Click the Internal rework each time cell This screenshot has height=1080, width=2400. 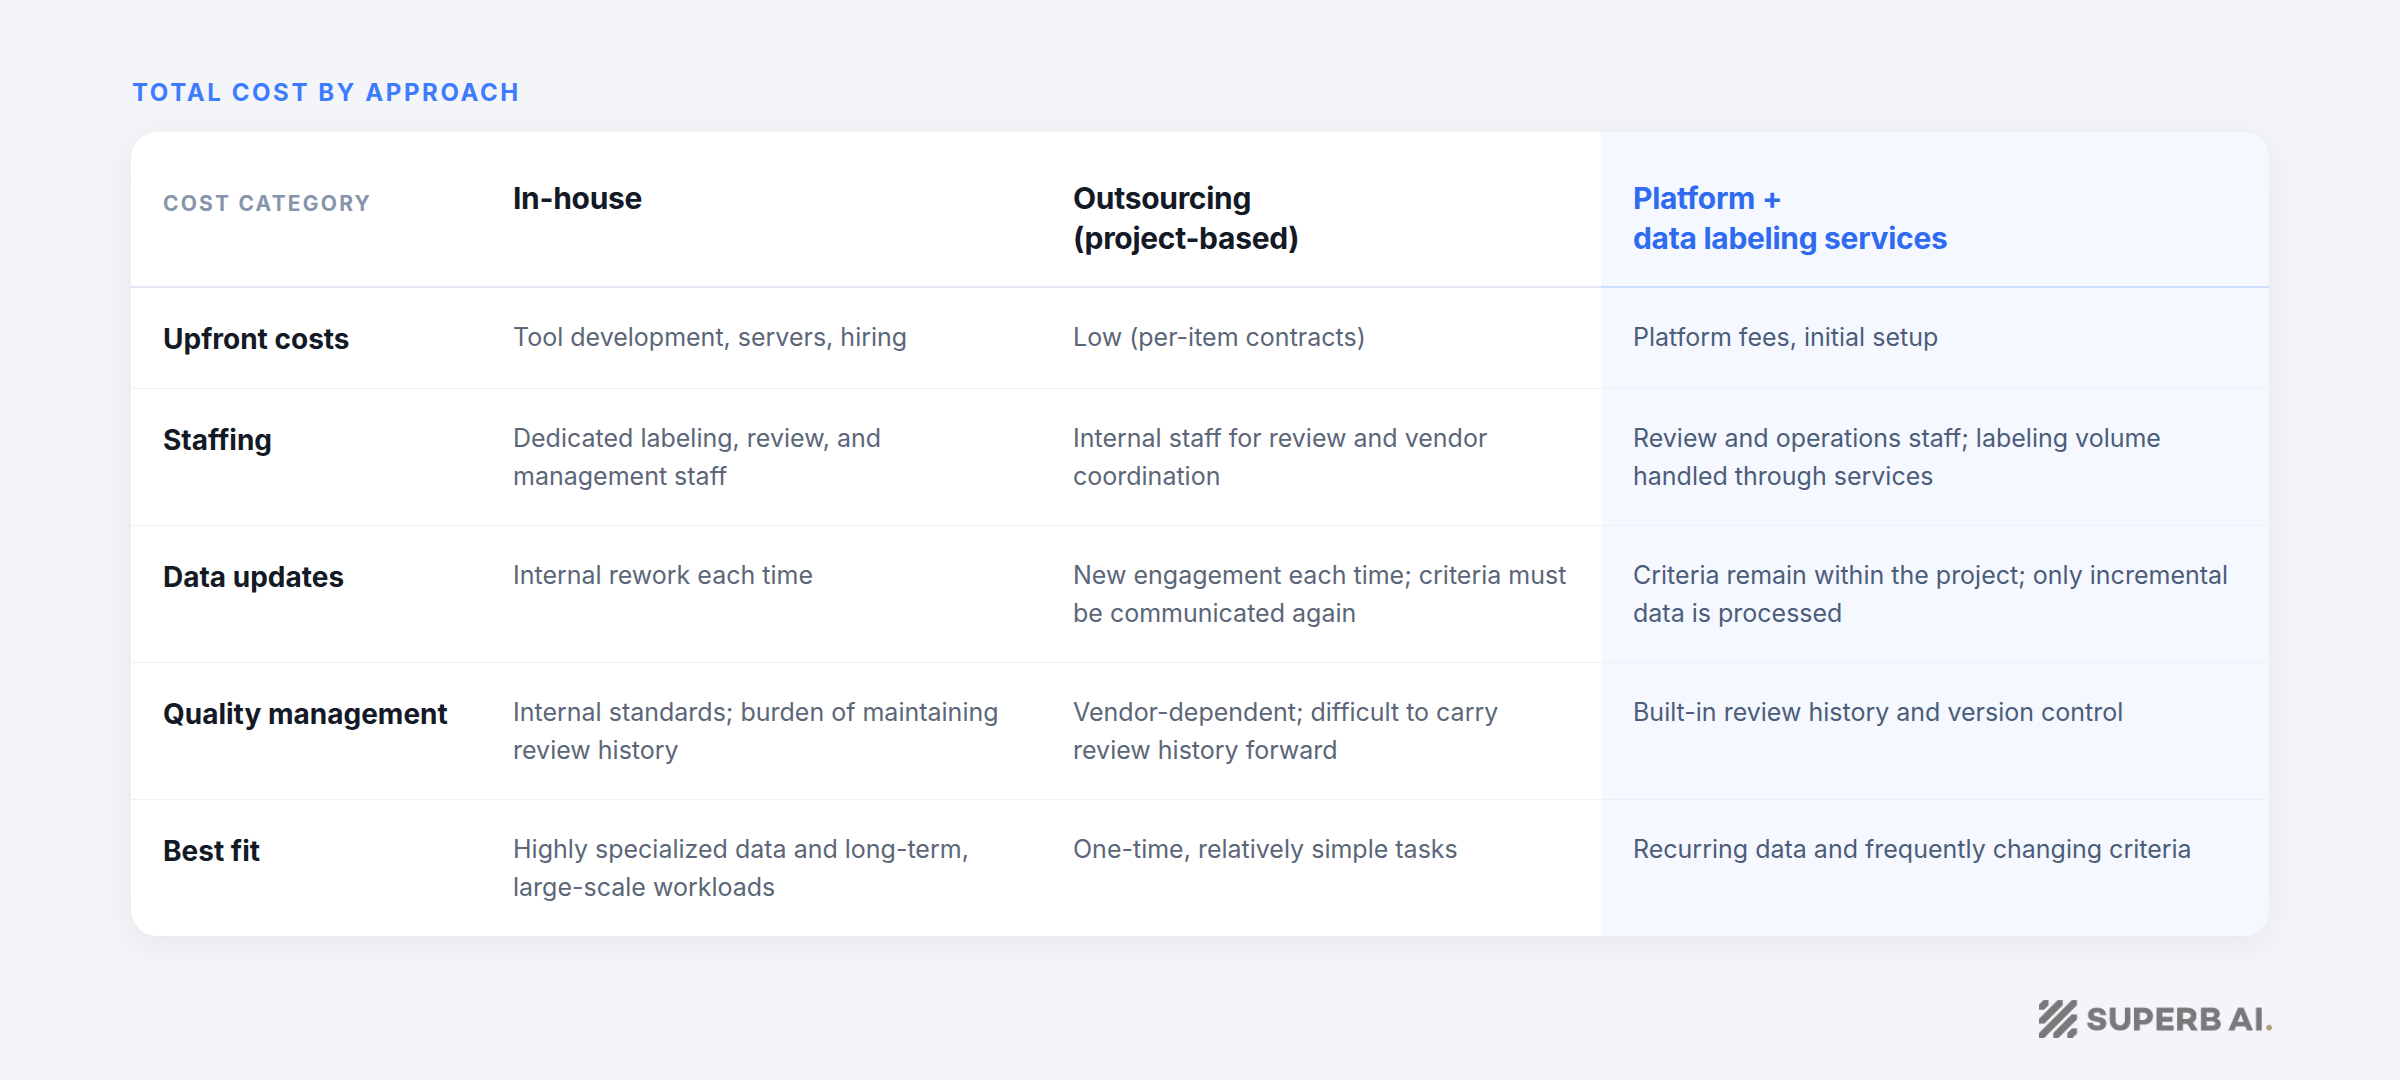tap(663, 575)
